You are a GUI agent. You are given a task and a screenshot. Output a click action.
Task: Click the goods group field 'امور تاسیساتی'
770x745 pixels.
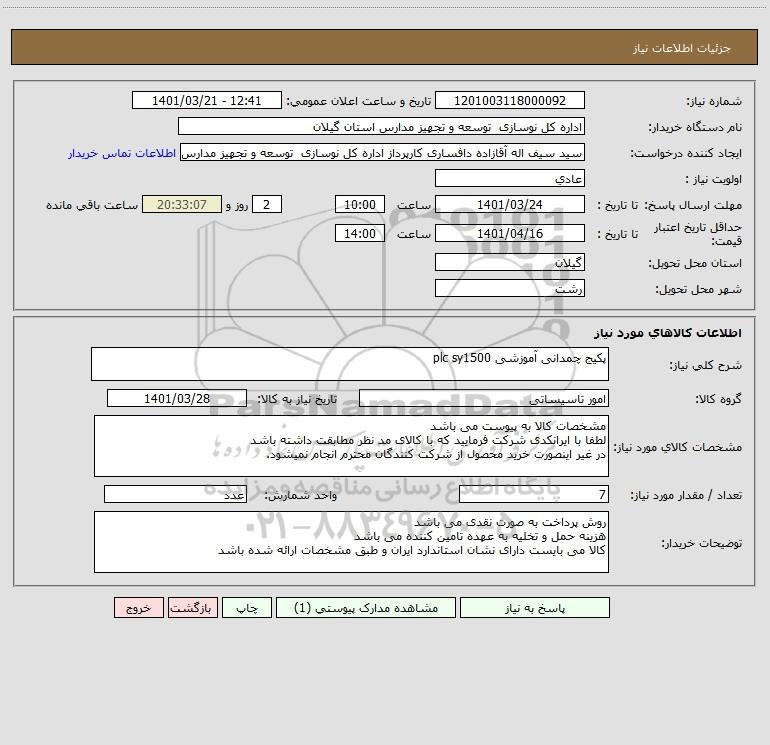(x=484, y=398)
